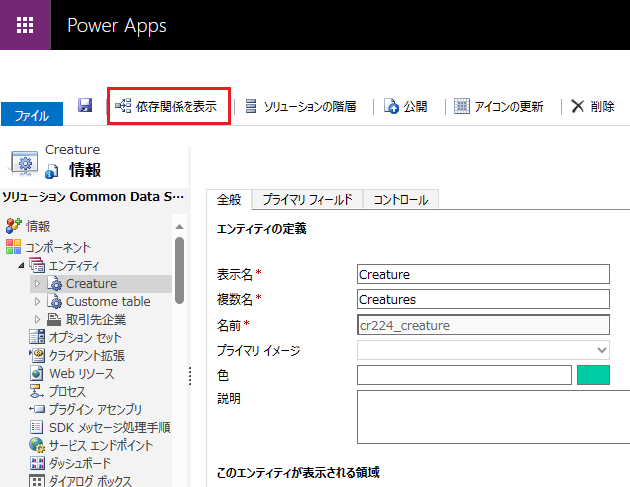Click 依存関係を表示 in the toolbar
The width and height of the screenshot is (630, 487).
(168, 106)
